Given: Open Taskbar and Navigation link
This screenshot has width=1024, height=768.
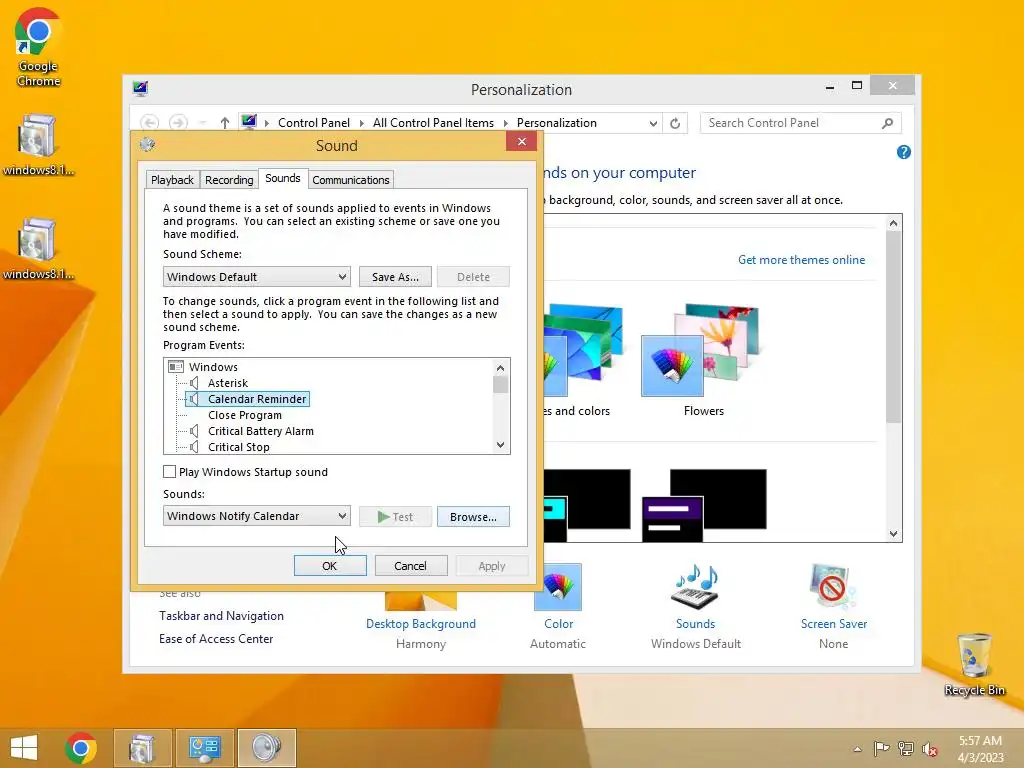Looking at the screenshot, I should click(221, 616).
